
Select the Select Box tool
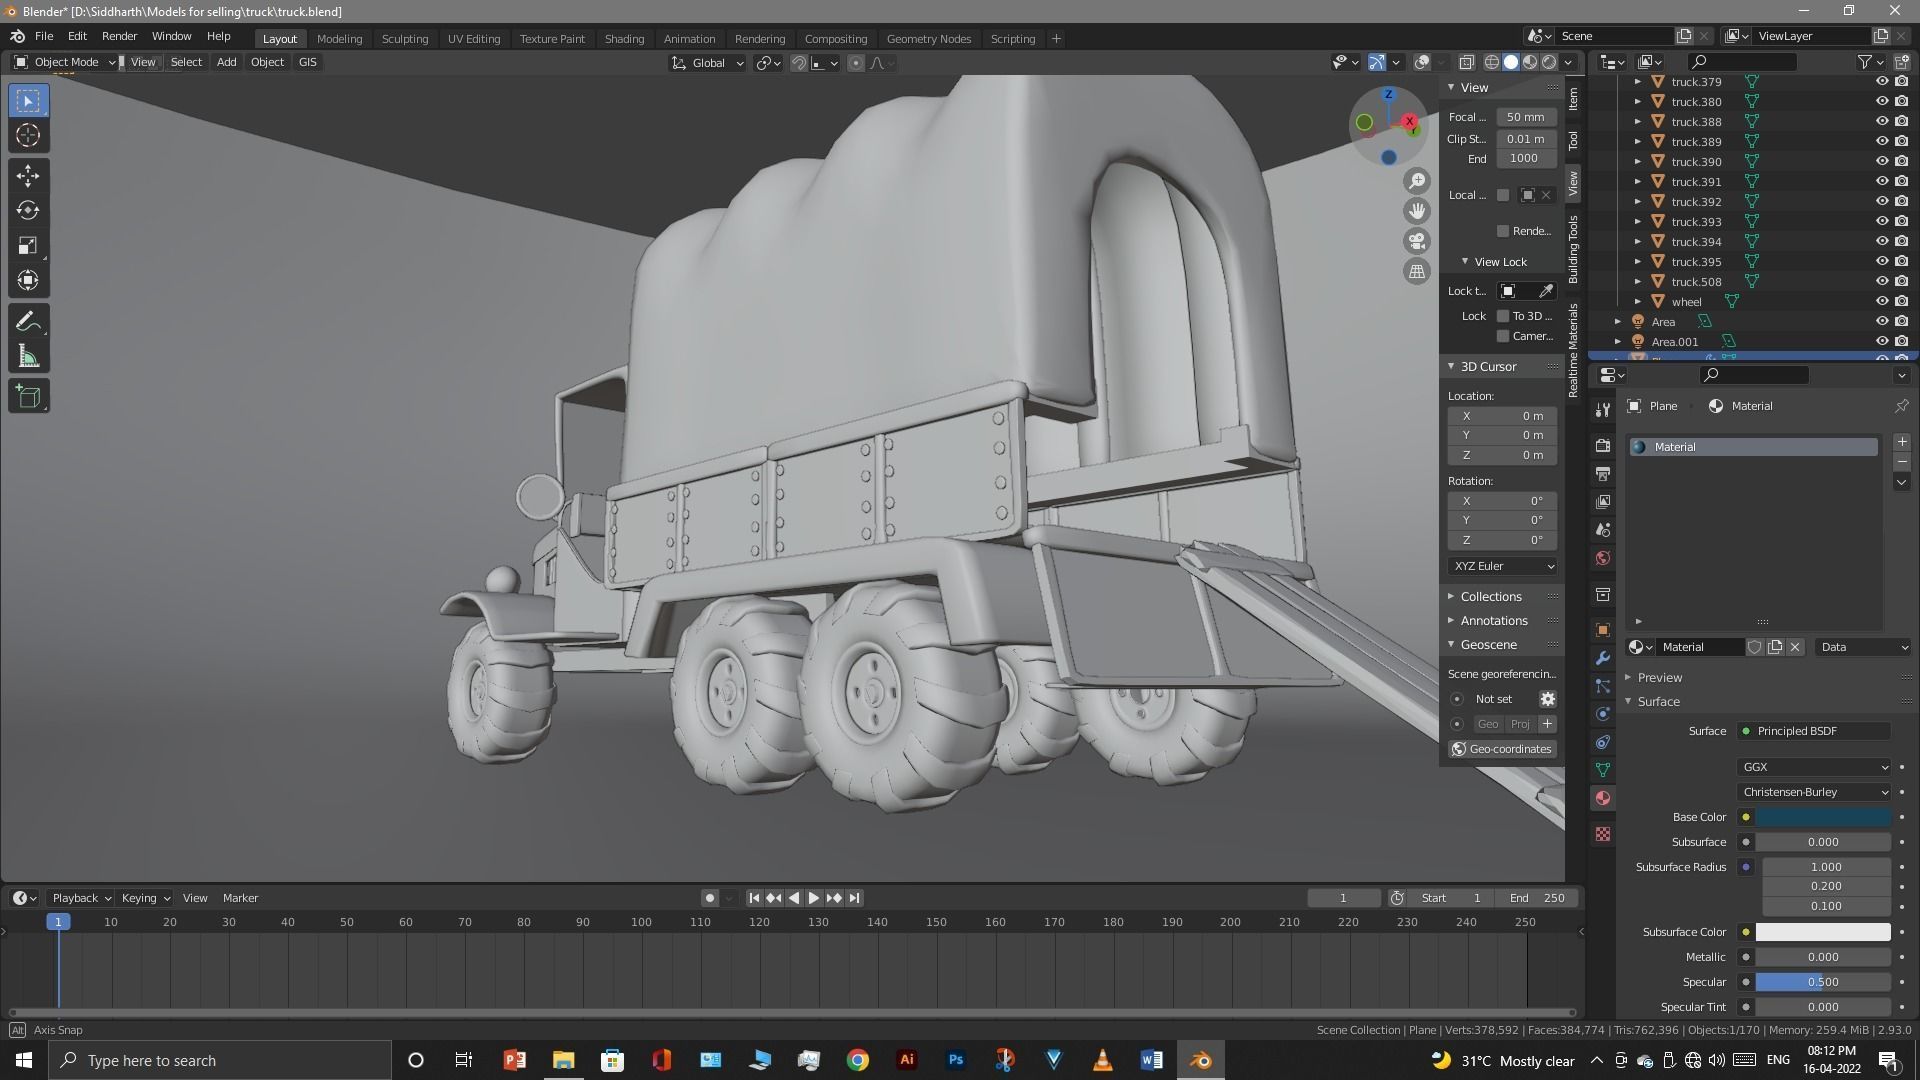click(28, 101)
